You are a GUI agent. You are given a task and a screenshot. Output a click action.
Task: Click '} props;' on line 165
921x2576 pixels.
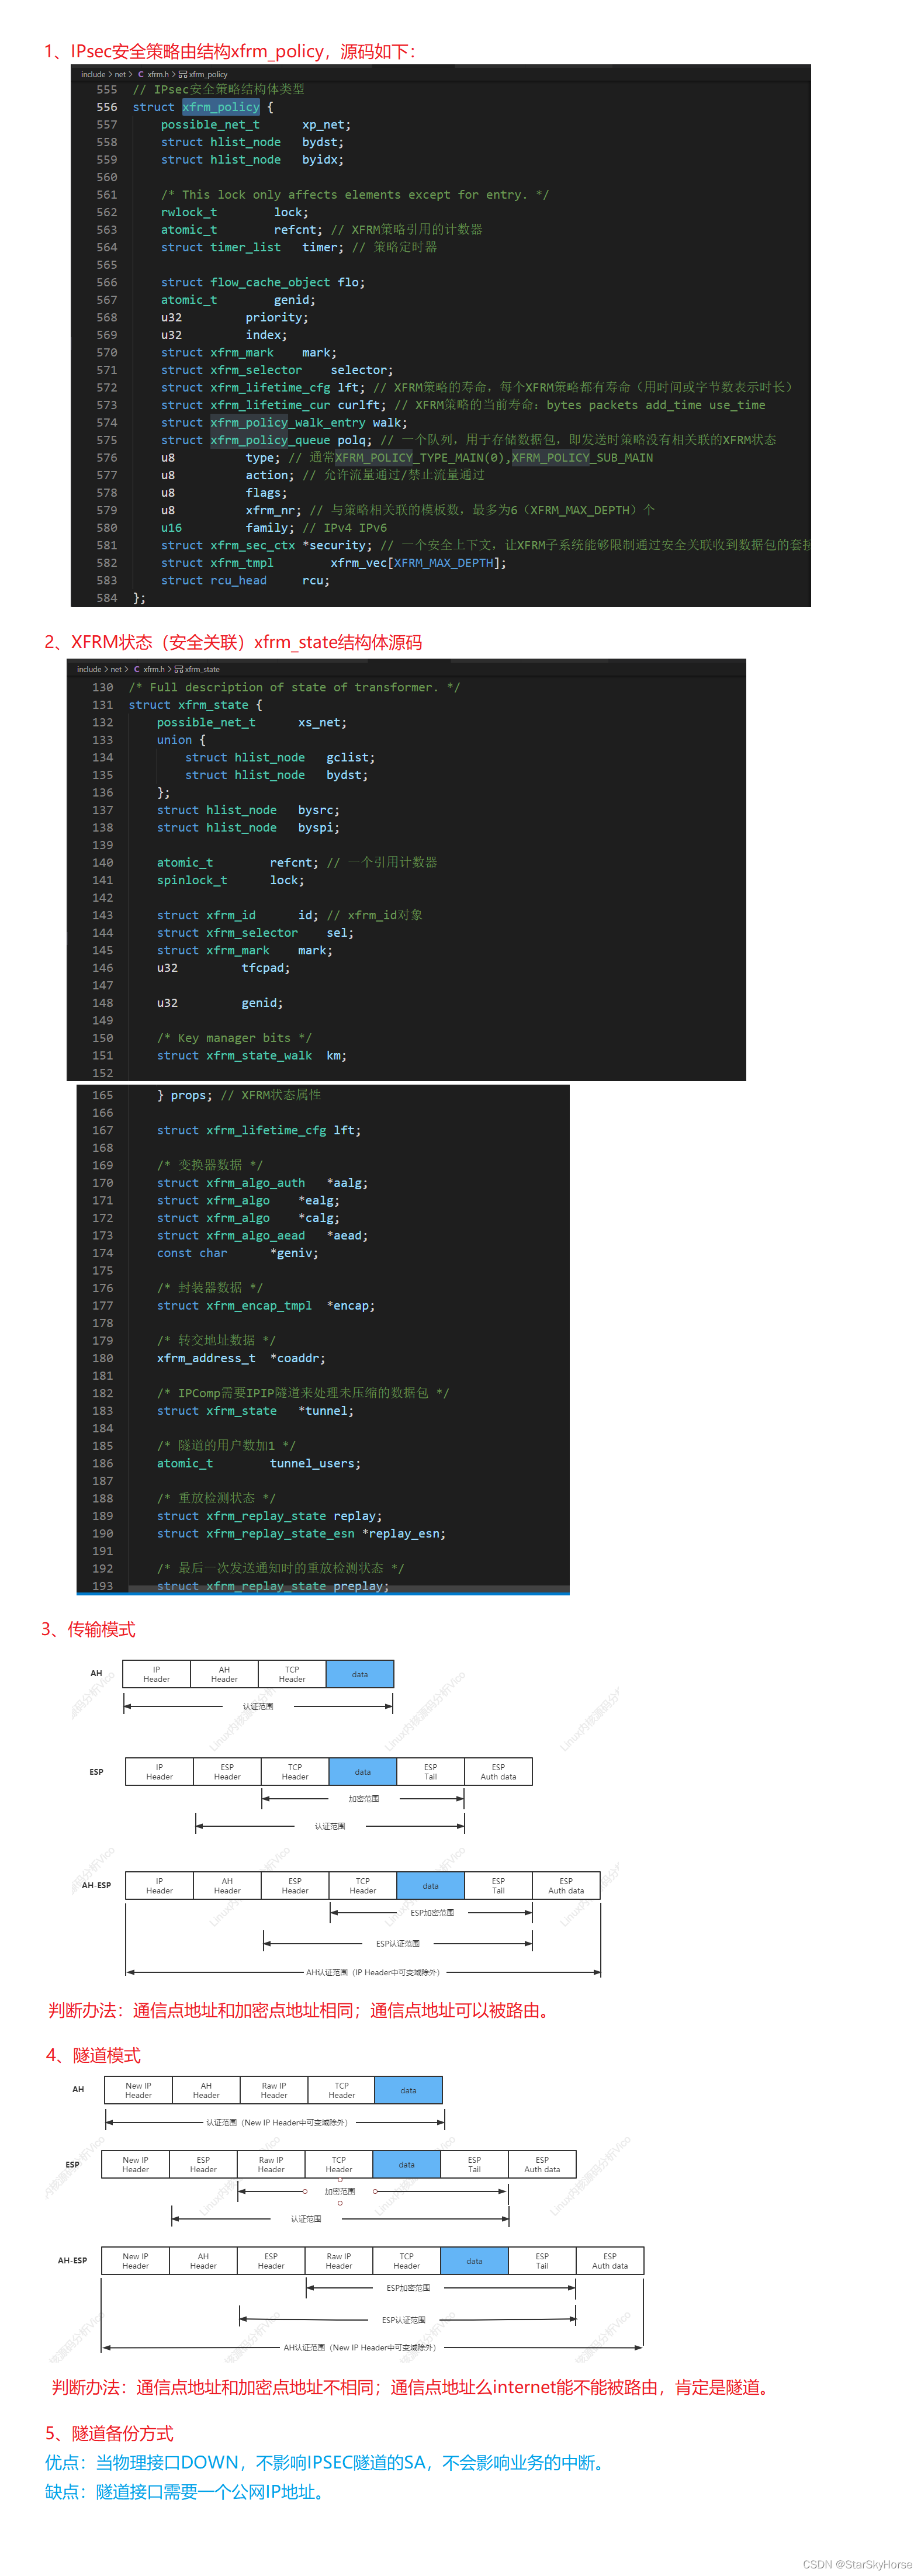click(x=185, y=1096)
